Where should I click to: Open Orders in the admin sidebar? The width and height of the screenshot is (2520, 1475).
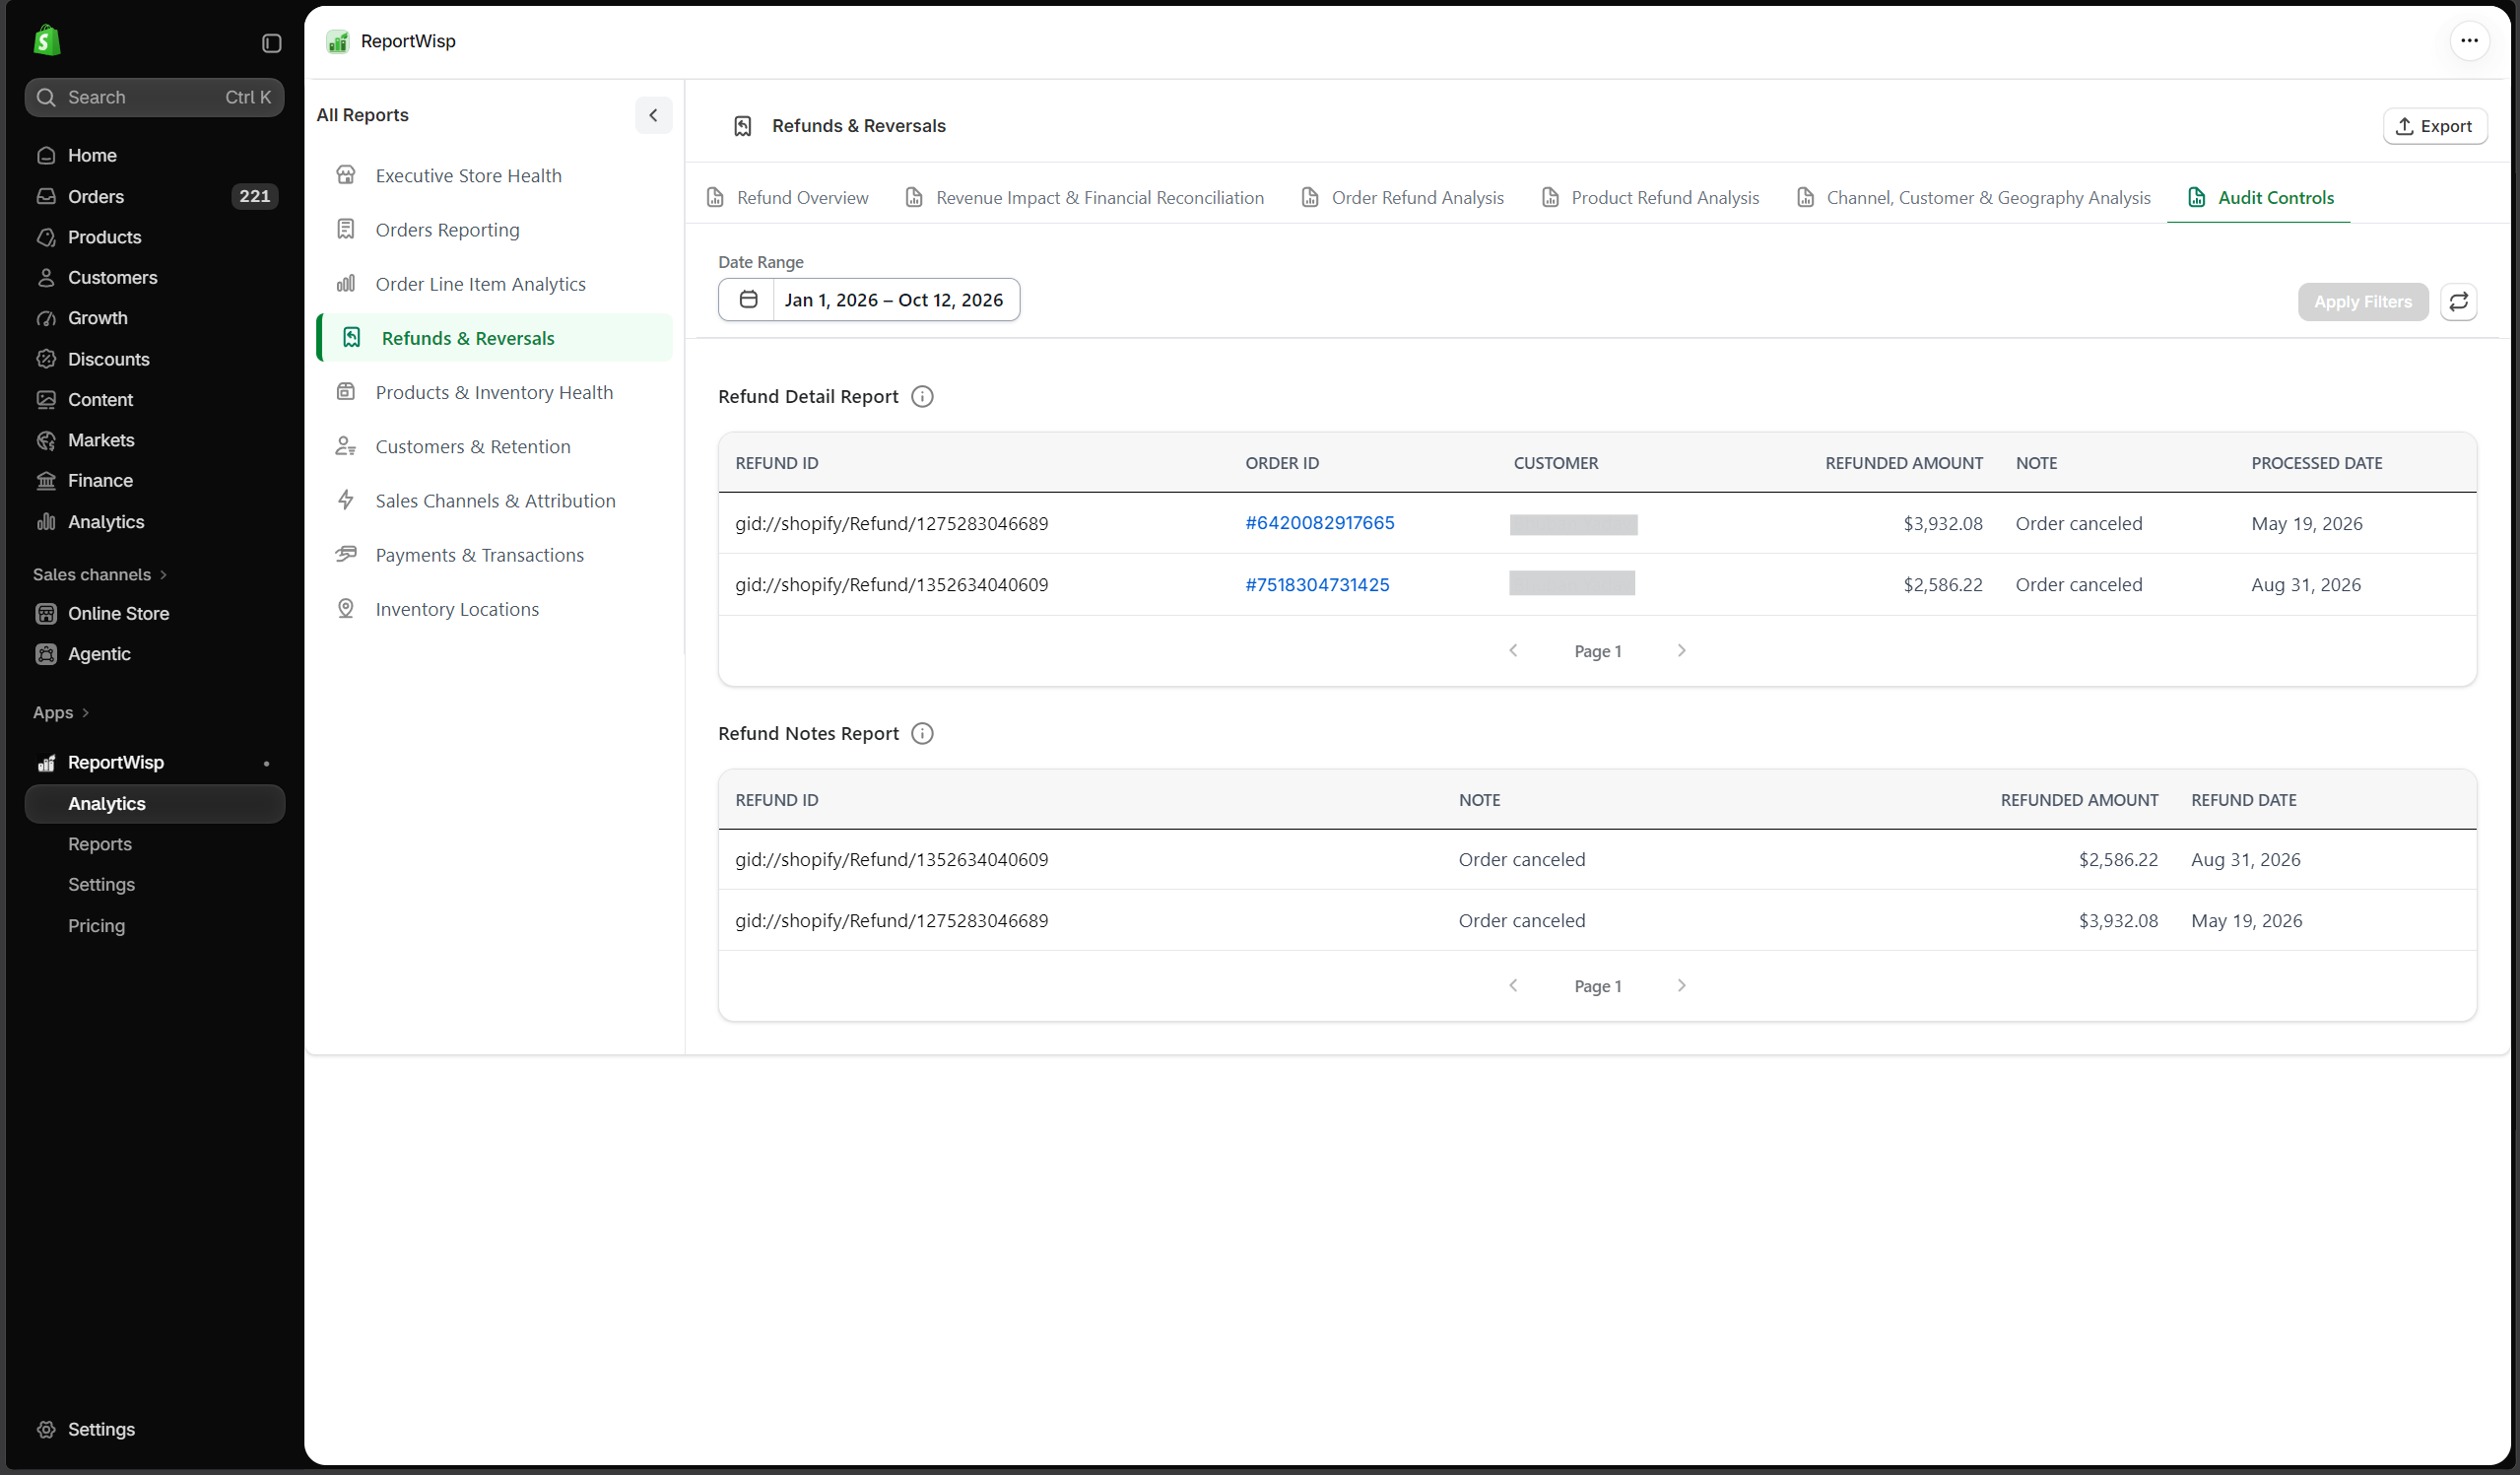click(154, 196)
